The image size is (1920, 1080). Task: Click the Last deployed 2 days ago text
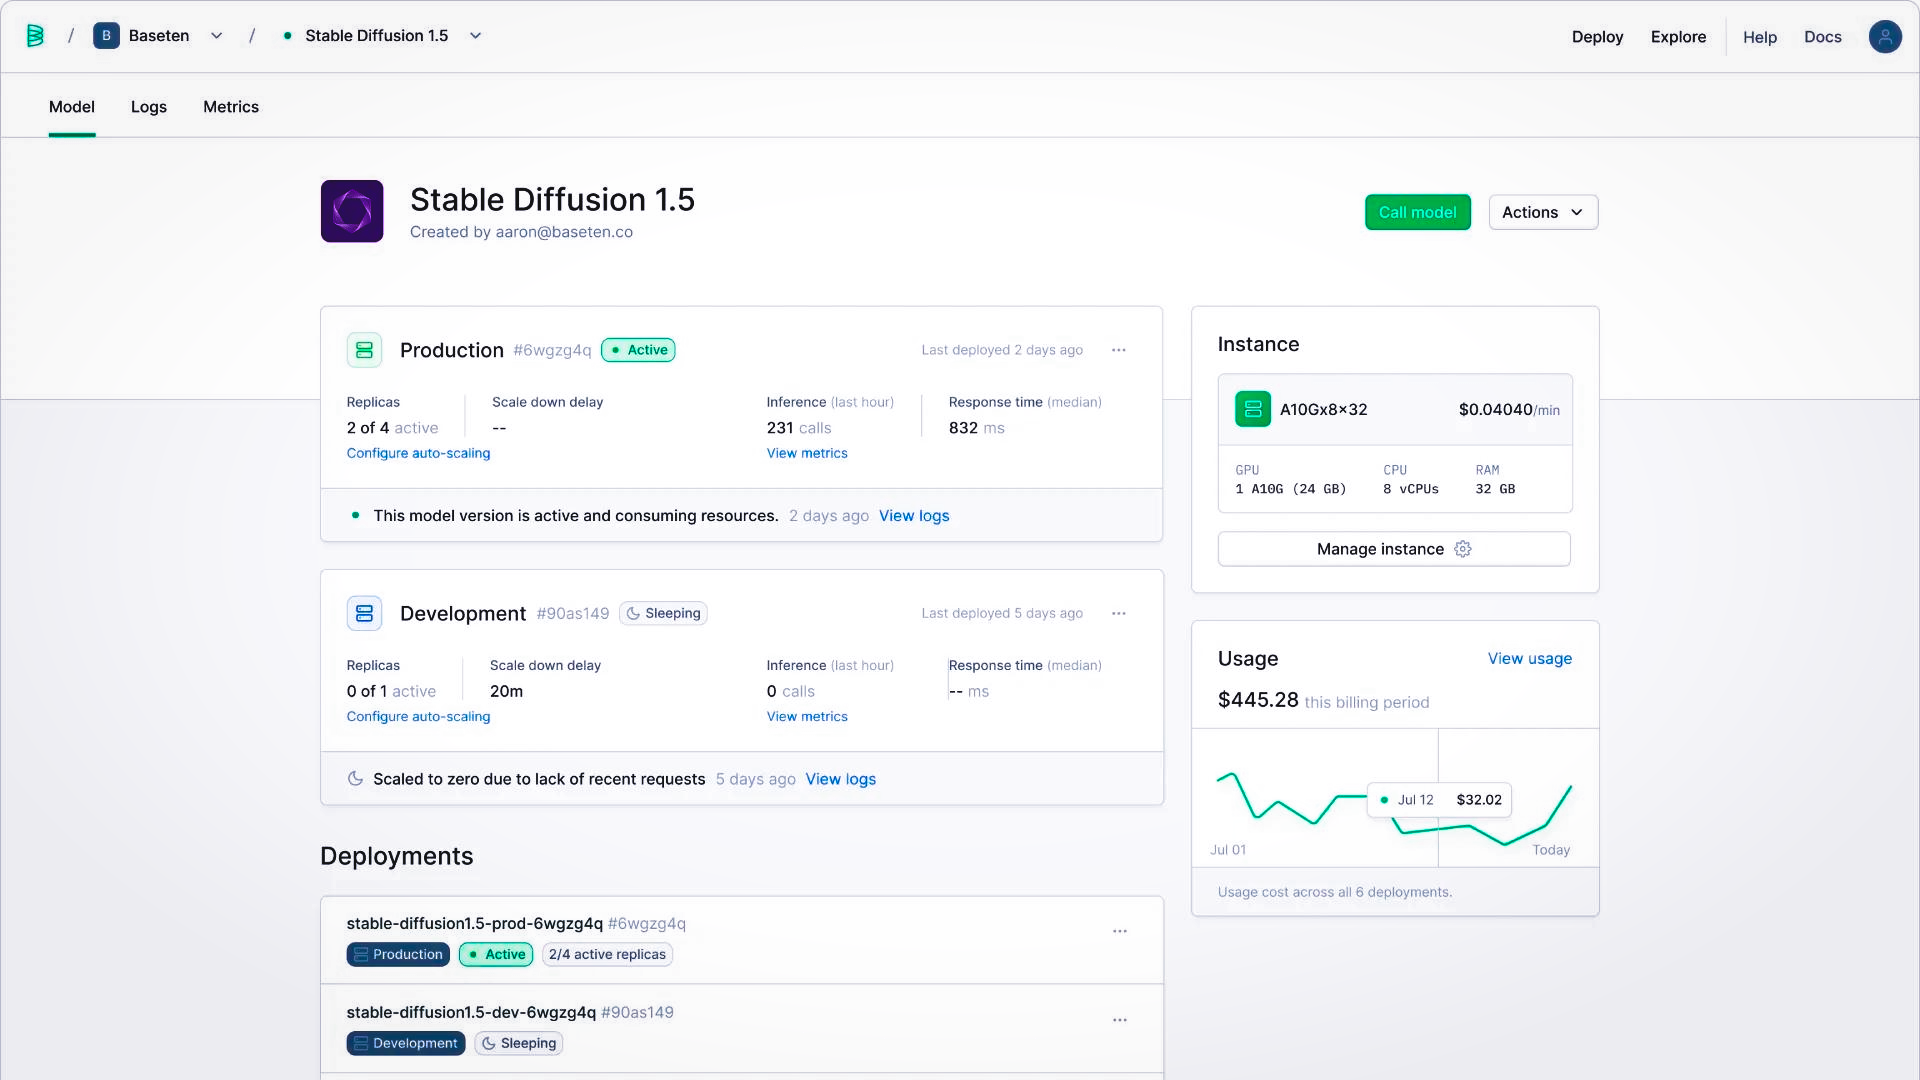pos(1002,350)
